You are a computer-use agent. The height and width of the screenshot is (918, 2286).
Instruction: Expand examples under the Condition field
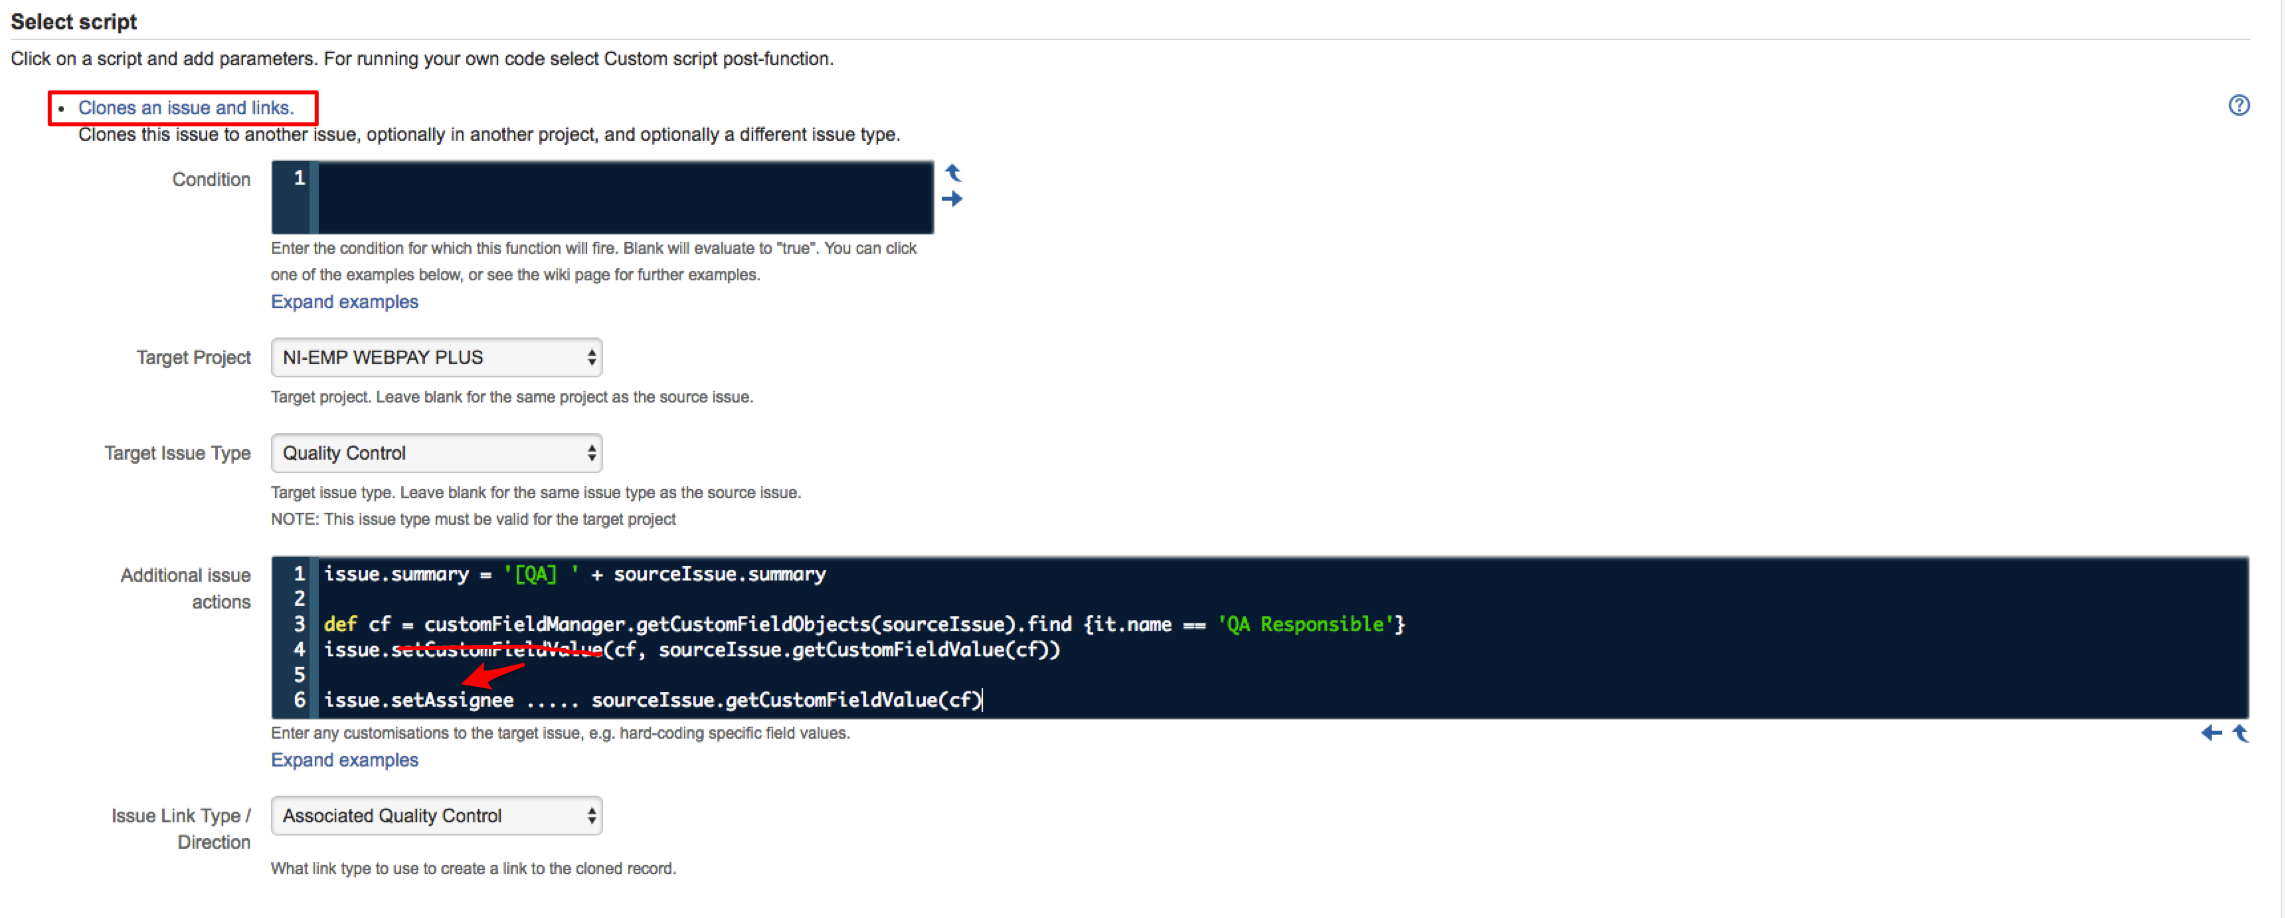coord(344,302)
